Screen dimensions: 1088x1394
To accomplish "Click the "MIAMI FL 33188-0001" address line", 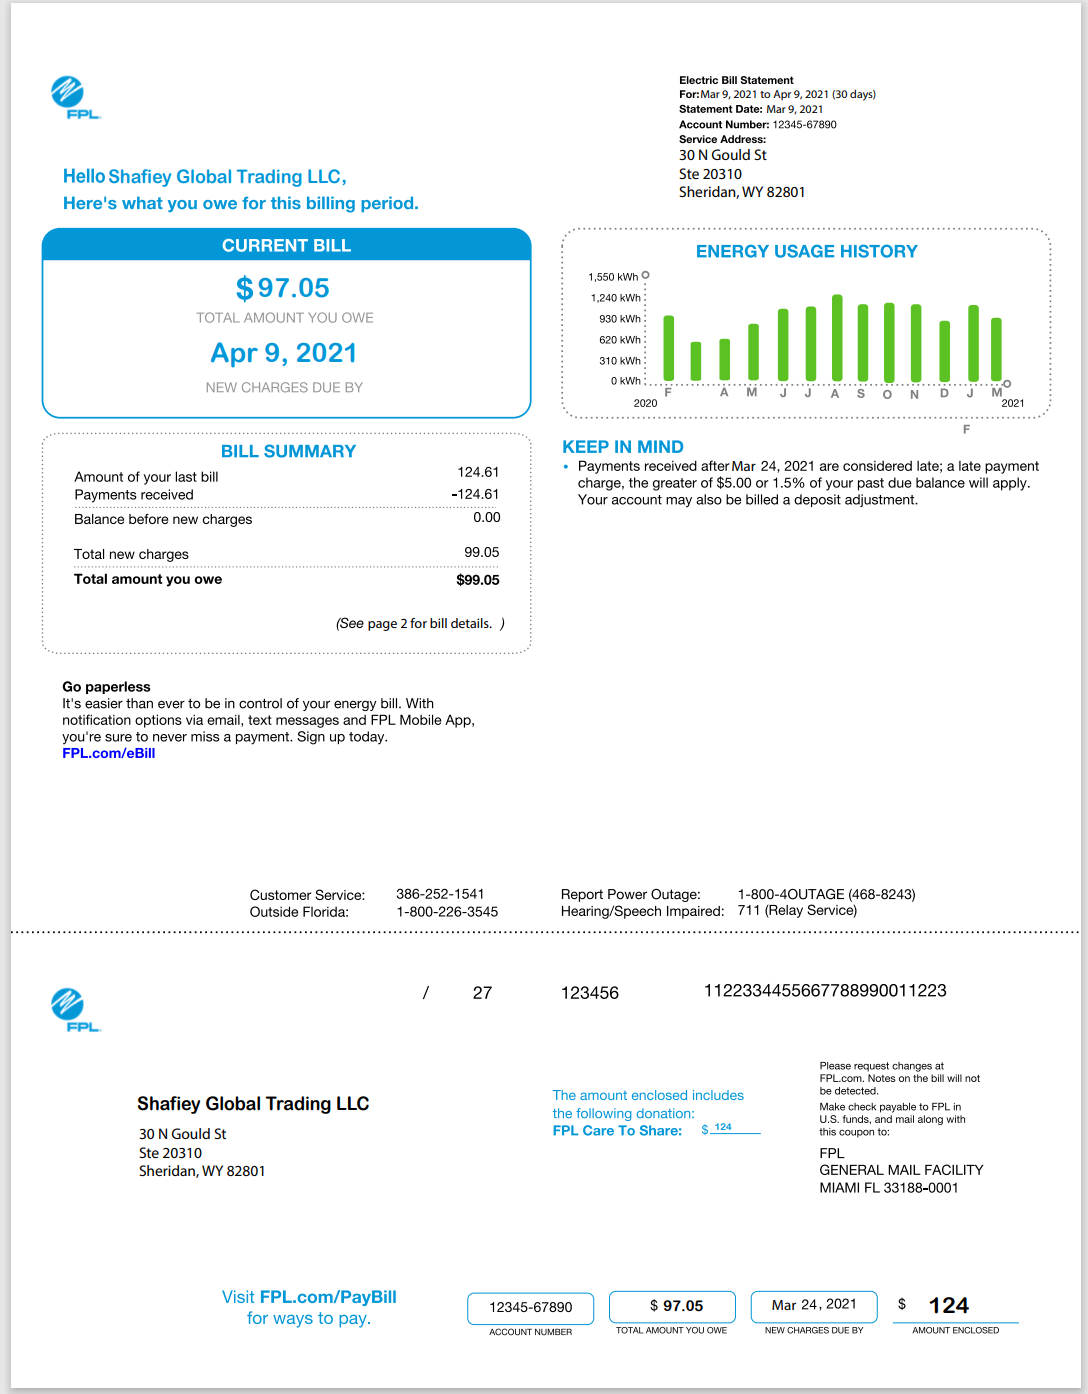I will click(x=889, y=1188).
